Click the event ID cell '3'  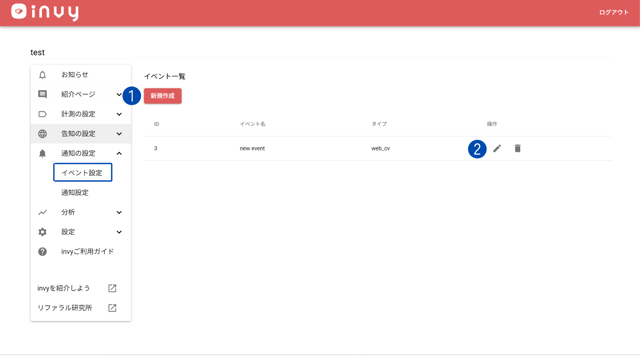pyautogui.click(x=155, y=148)
